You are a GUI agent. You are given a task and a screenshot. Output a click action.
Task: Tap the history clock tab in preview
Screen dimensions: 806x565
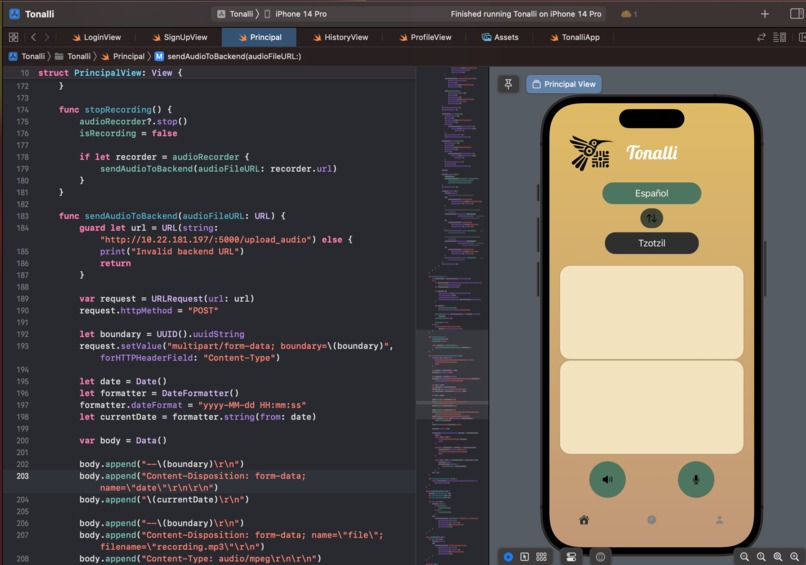point(651,520)
